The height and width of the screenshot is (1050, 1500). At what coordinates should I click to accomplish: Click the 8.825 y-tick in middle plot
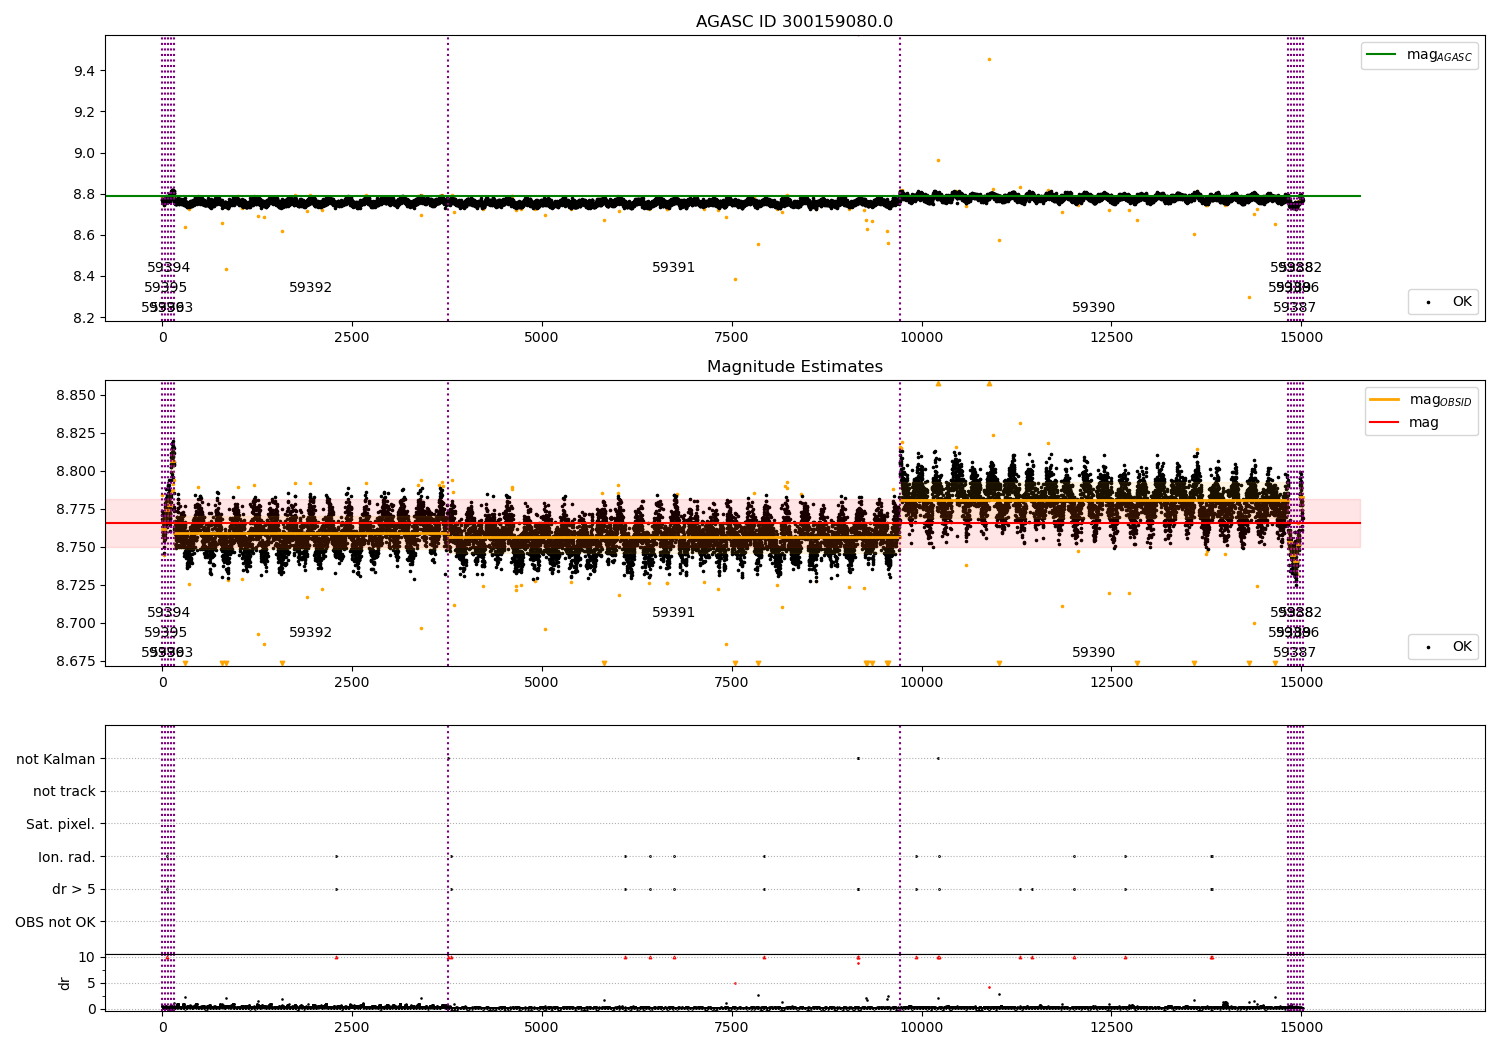coord(76,433)
